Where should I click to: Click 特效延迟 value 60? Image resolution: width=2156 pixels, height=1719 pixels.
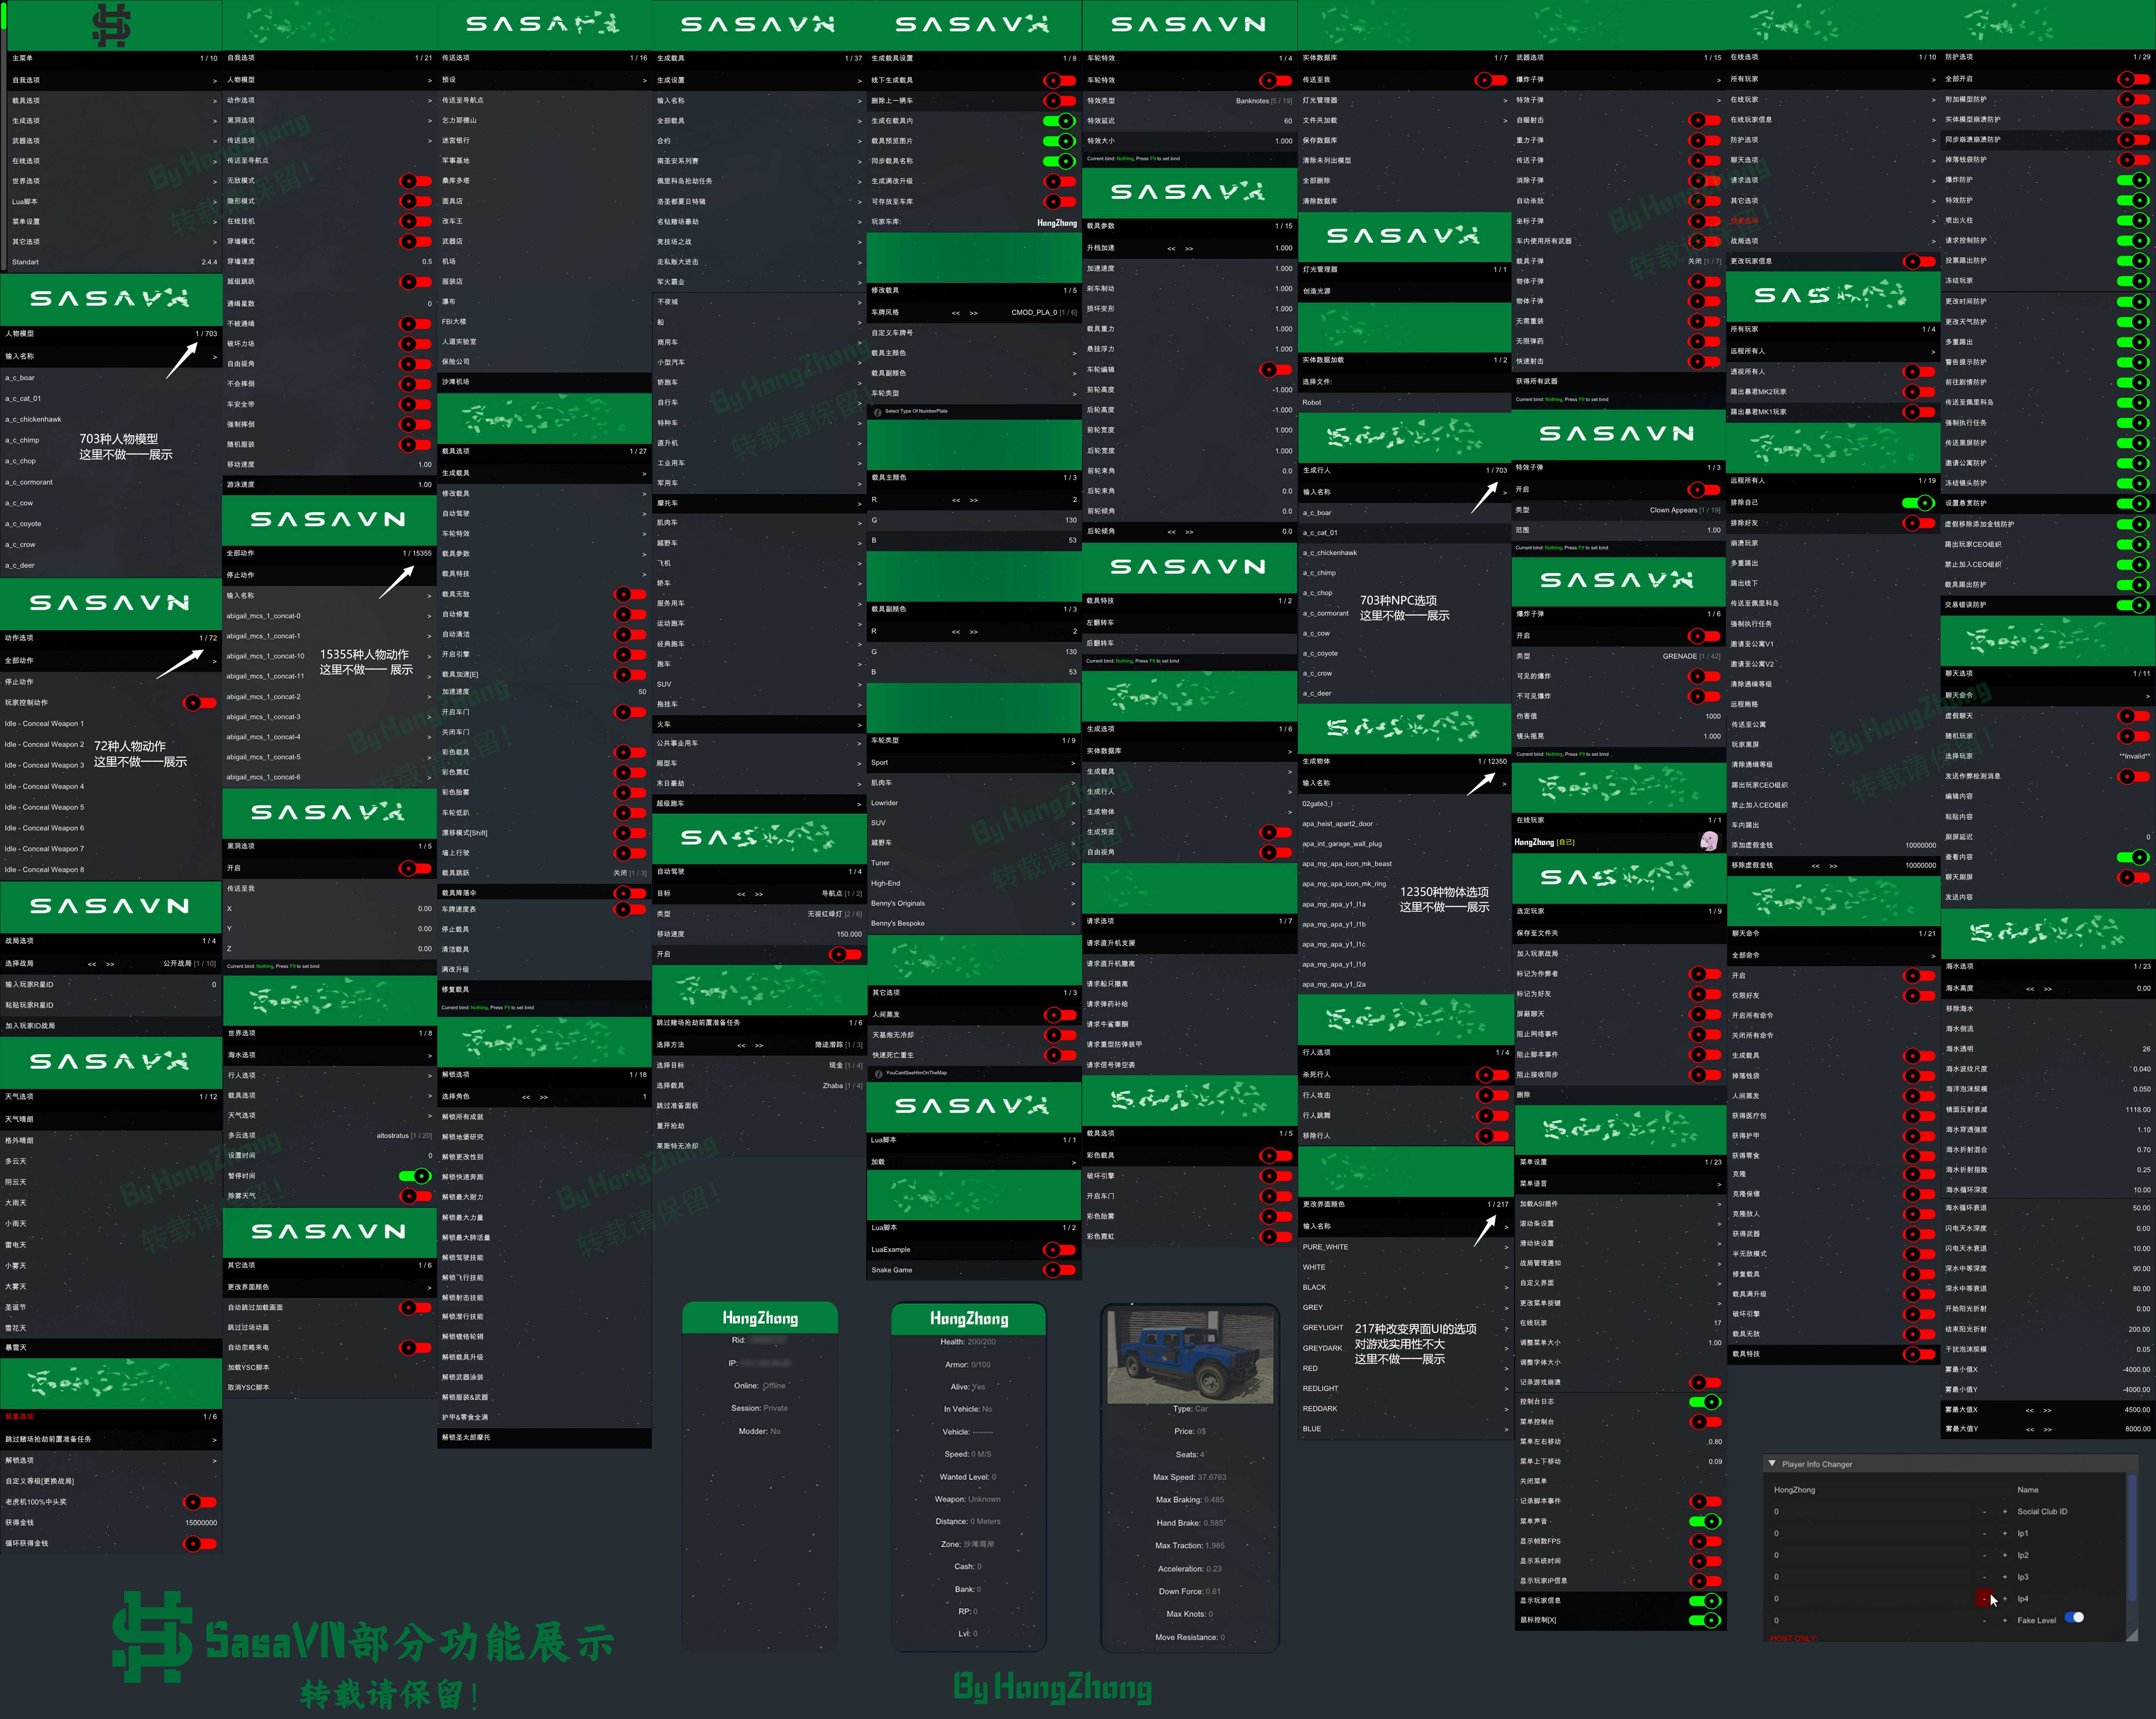[1288, 121]
